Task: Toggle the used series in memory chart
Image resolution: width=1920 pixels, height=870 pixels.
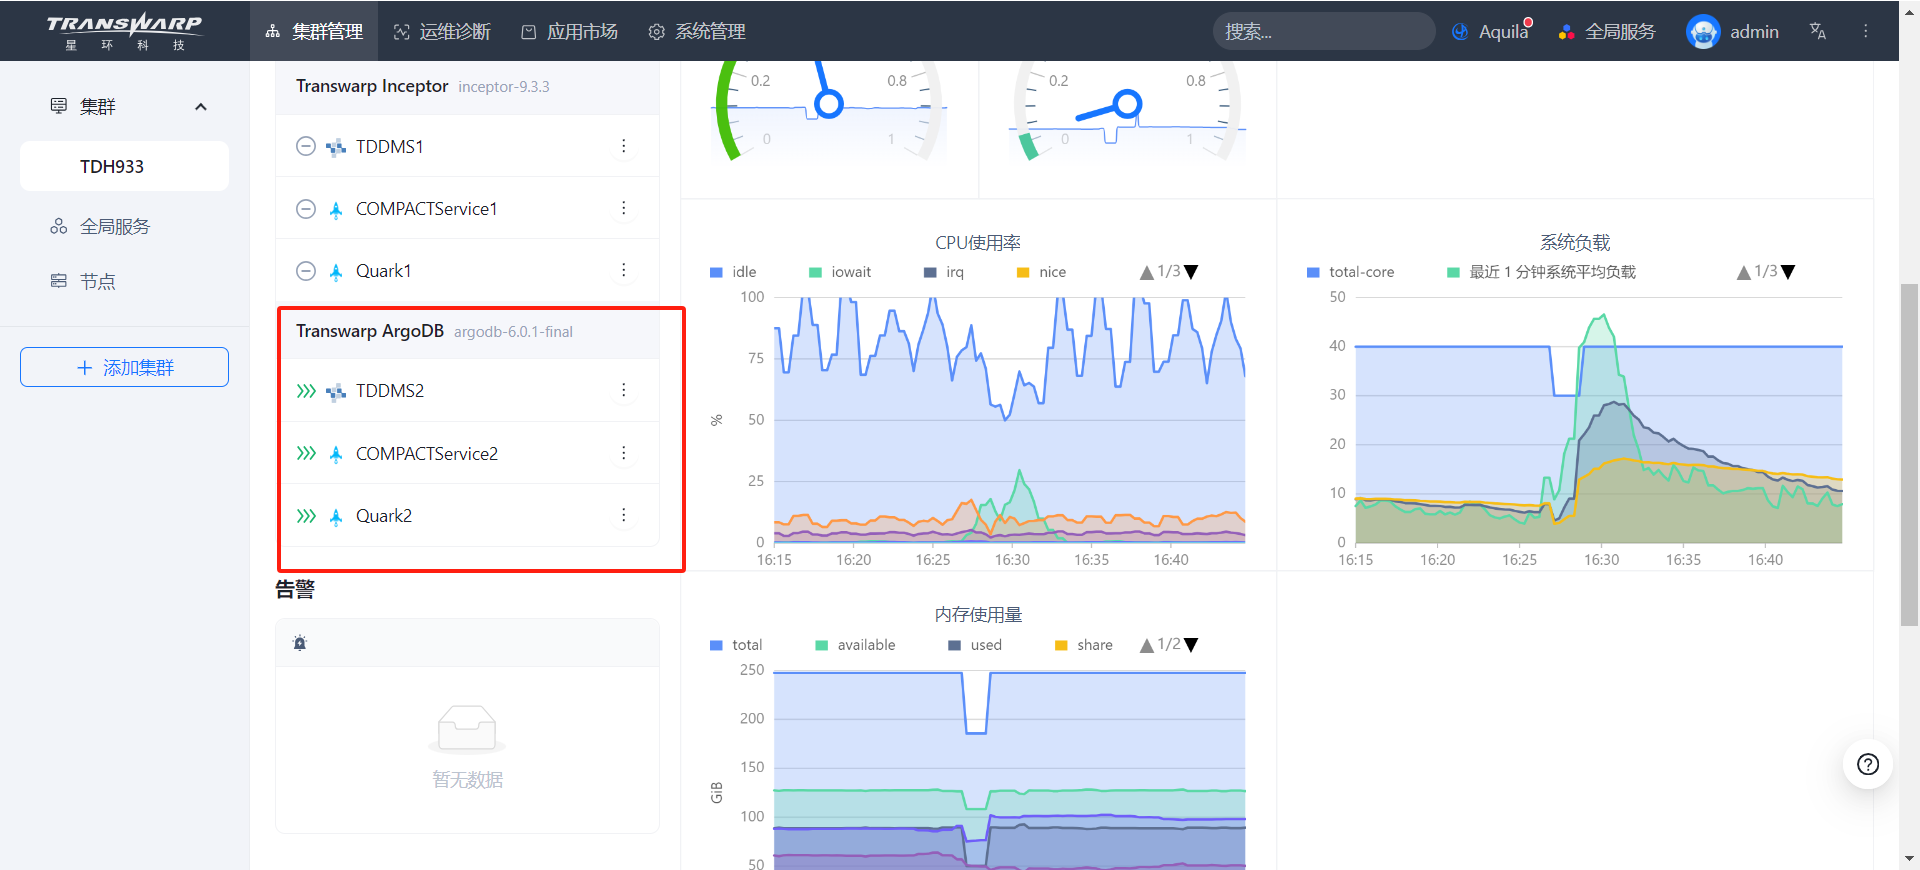Action: (x=975, y=645)
